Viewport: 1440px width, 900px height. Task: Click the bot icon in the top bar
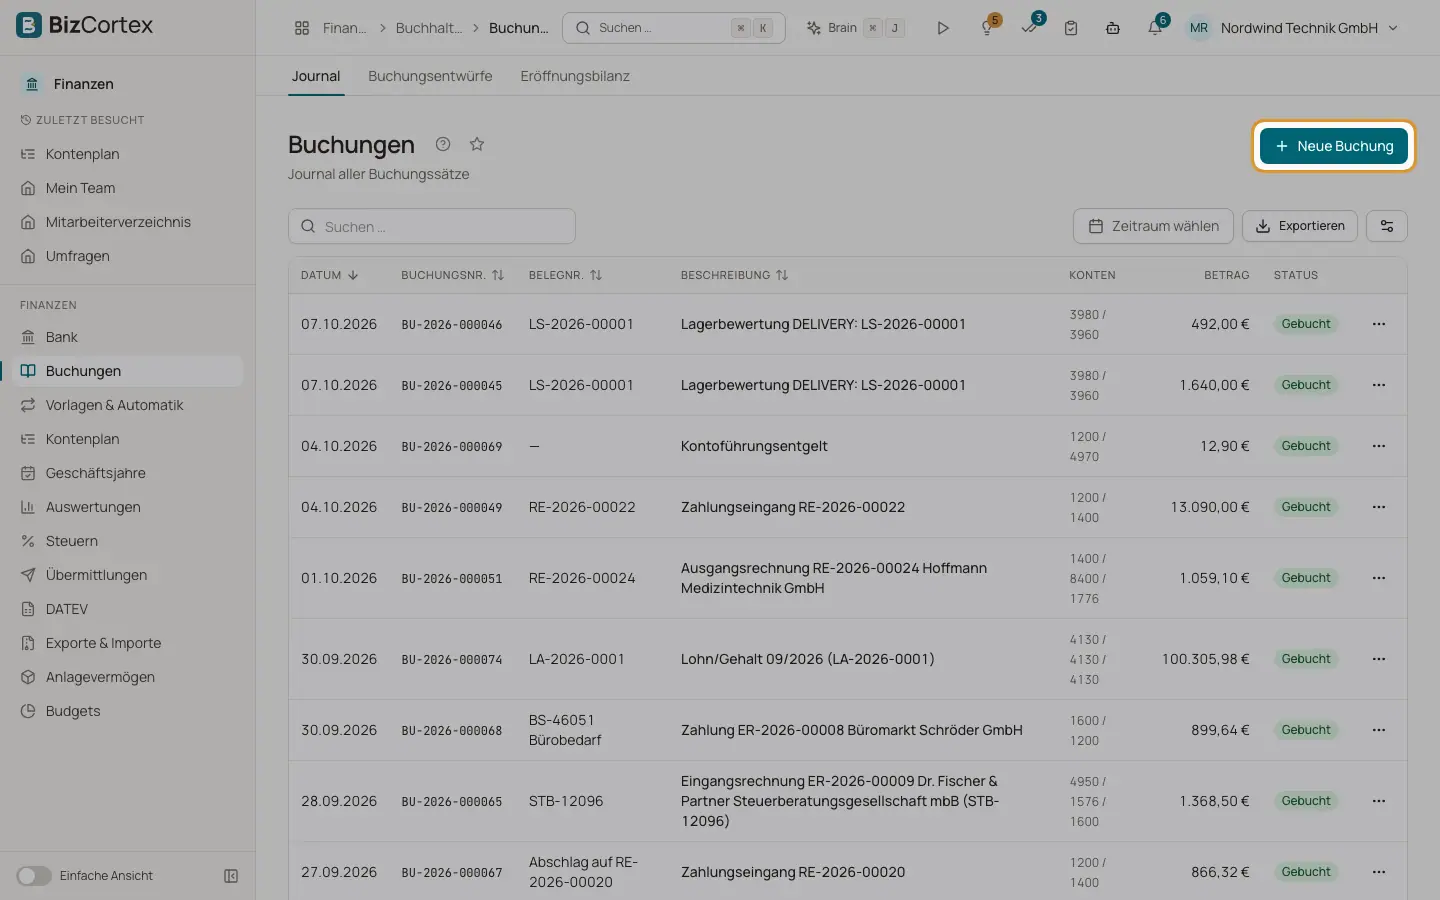click(1113, 28)
